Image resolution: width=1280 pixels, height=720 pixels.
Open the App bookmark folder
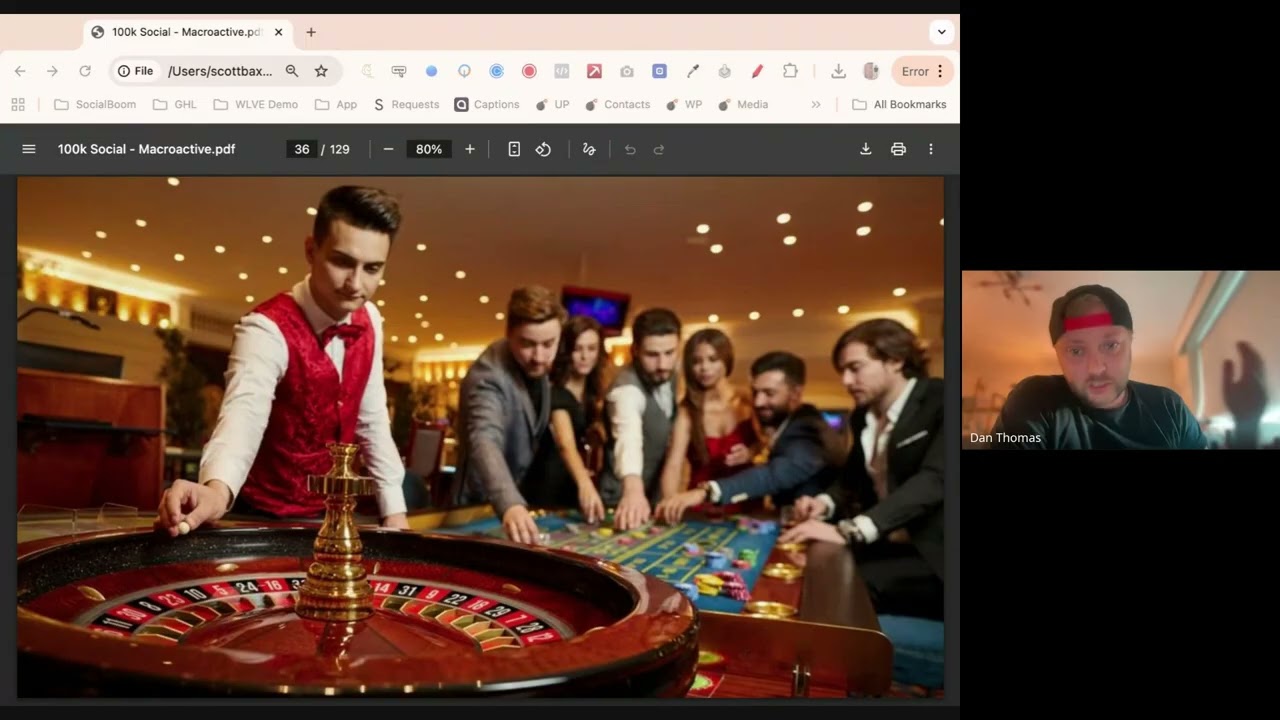335,104
